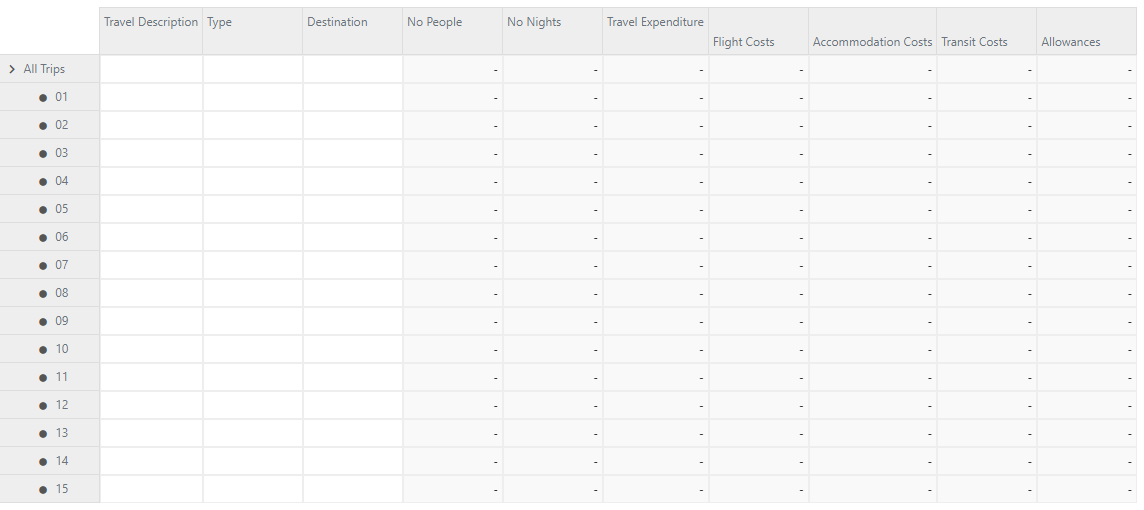The image size is (1144, 510).
Task: Click the No Nights cell for trip 04
Action: 552,181
